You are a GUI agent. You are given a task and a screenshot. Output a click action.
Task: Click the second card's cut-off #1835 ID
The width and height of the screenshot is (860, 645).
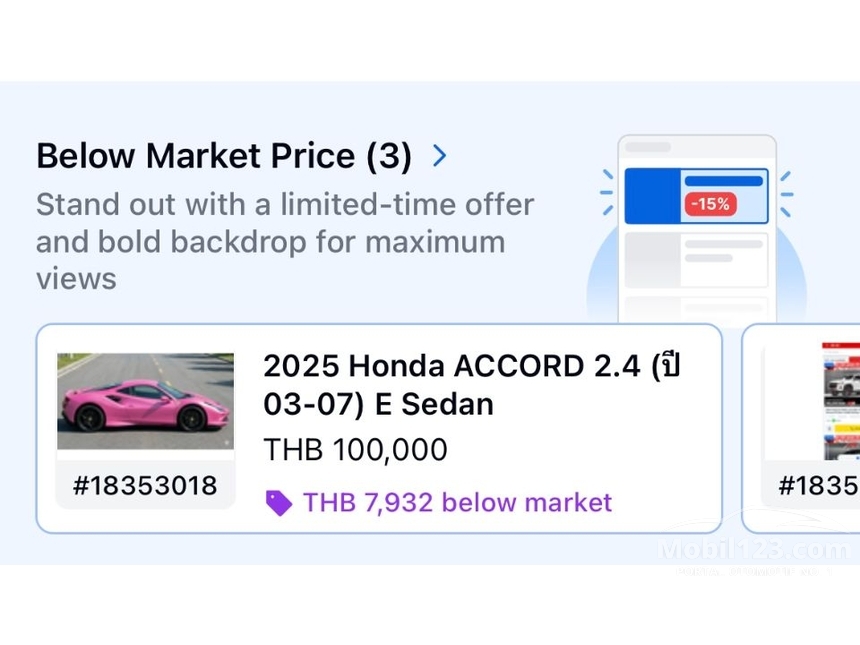tap(818, 486)
